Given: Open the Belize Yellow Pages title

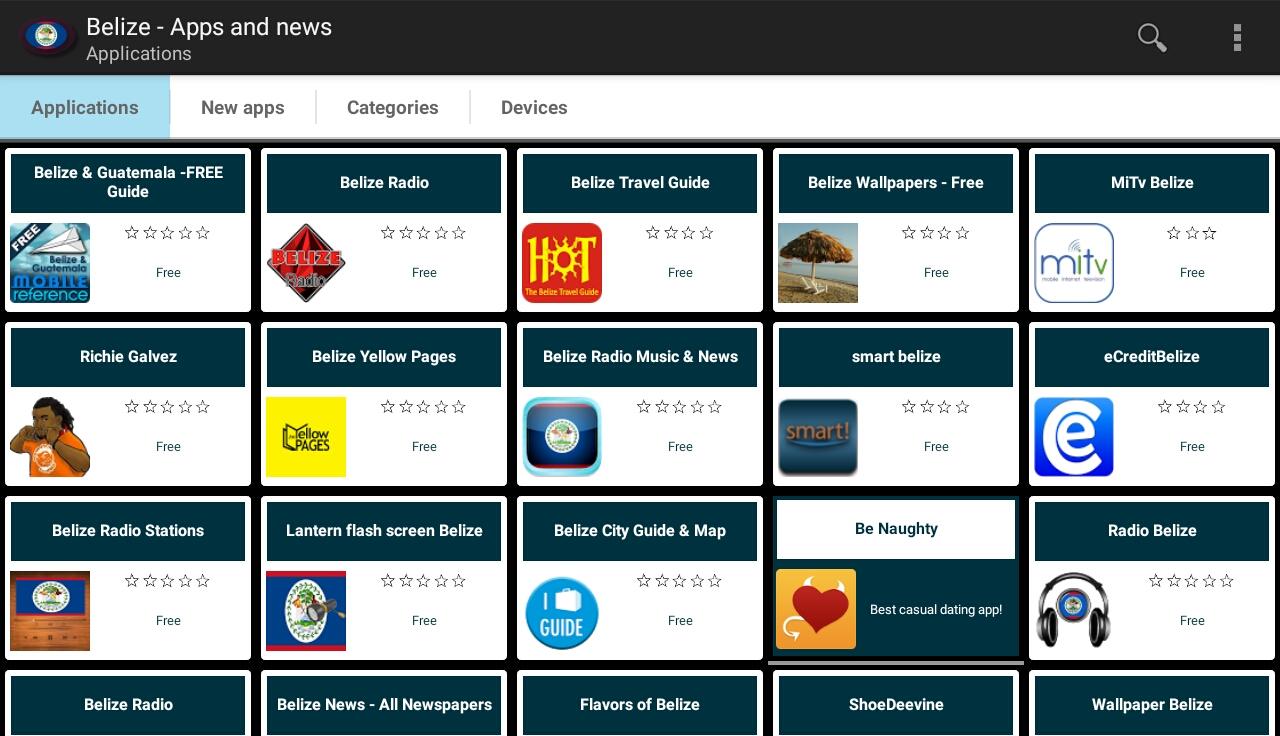Looking at the screenshot, I should (384, 356).
